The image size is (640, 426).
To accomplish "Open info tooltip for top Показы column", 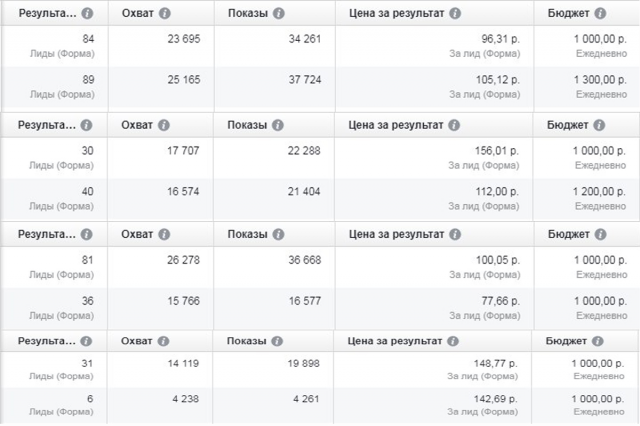I will pyautogui.click(x=279, y=13).
